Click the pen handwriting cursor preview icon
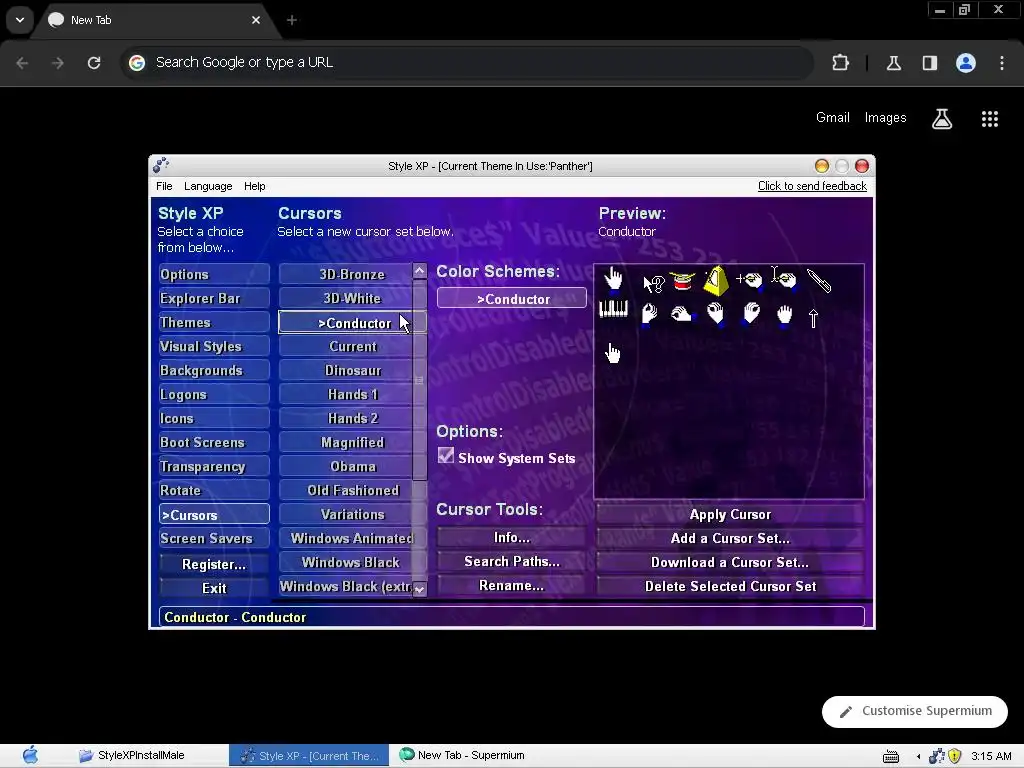This screenshot has height=768, width=1024. [x=818, y=281]
